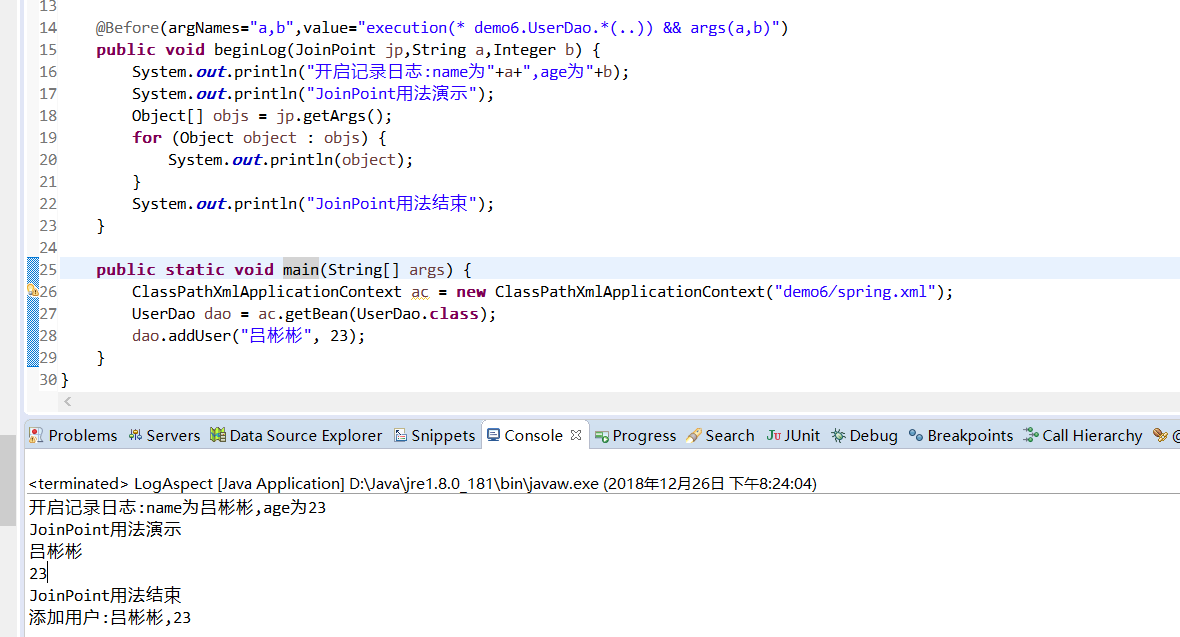Close the Console view with its X
This screenshot has width=1180, height=637.
576,435
